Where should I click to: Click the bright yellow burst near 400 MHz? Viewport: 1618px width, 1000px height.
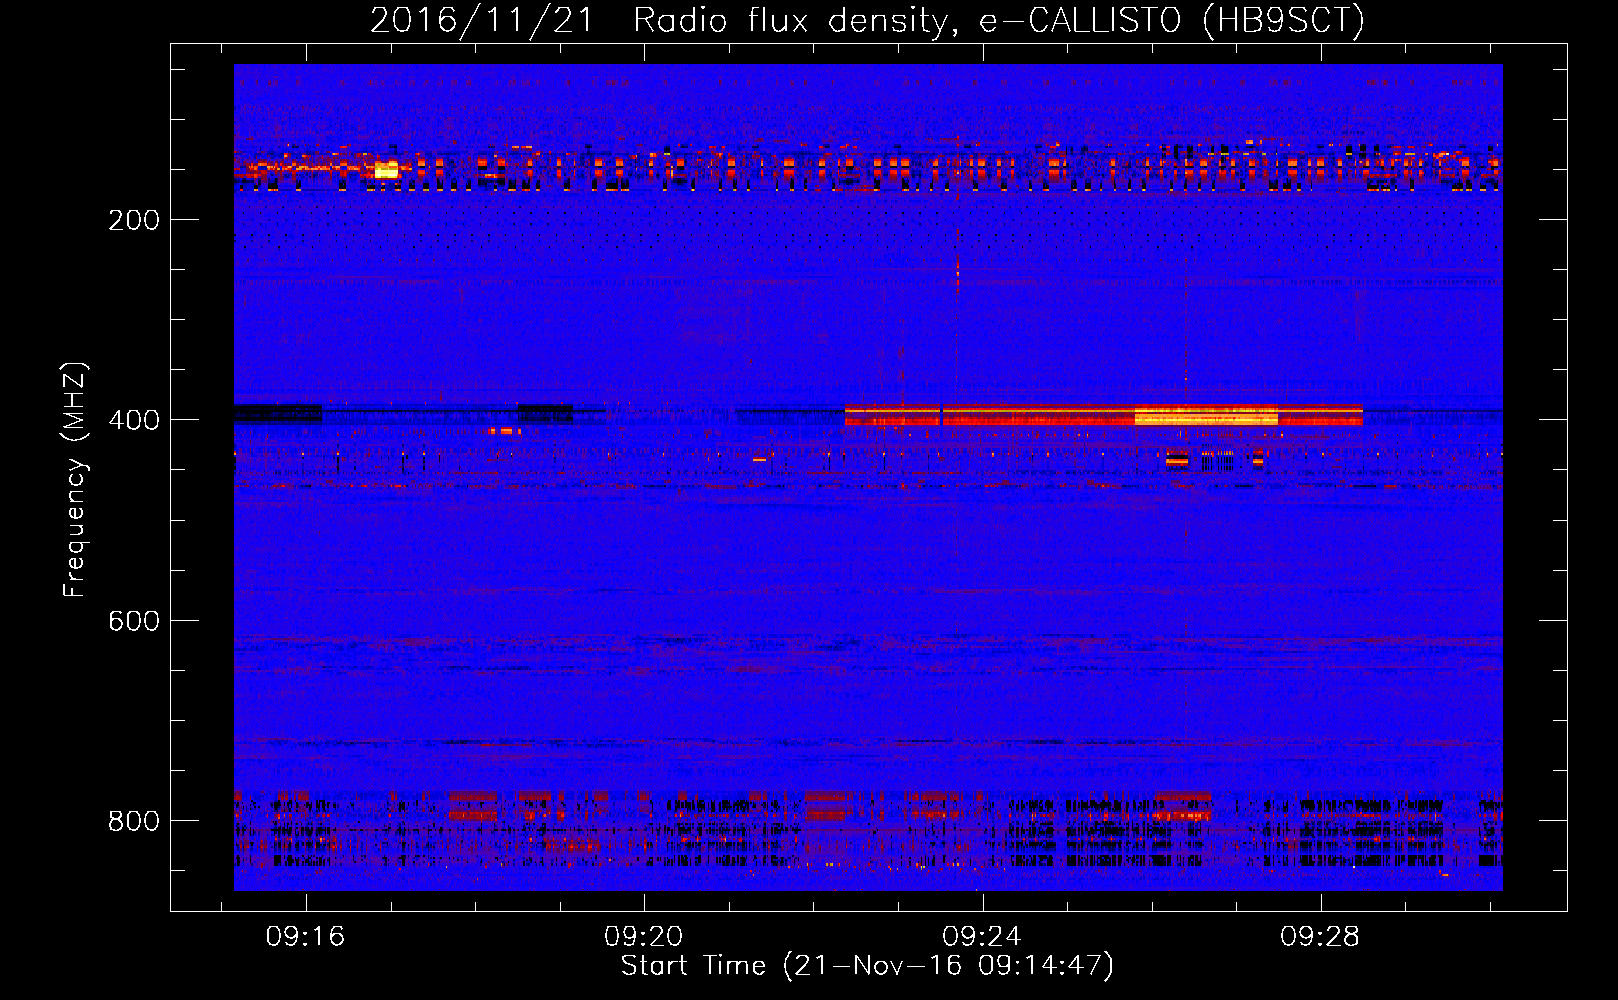pos(1206,415)
